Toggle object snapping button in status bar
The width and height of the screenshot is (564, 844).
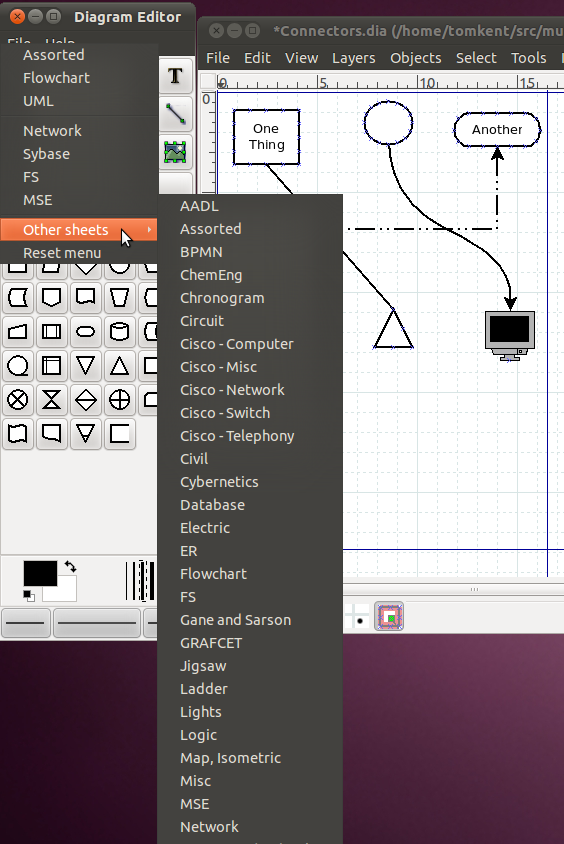tap(389, 616)
